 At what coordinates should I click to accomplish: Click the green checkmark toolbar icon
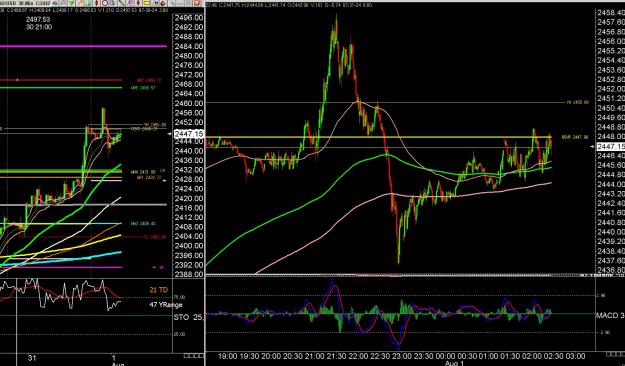point(72,3)
